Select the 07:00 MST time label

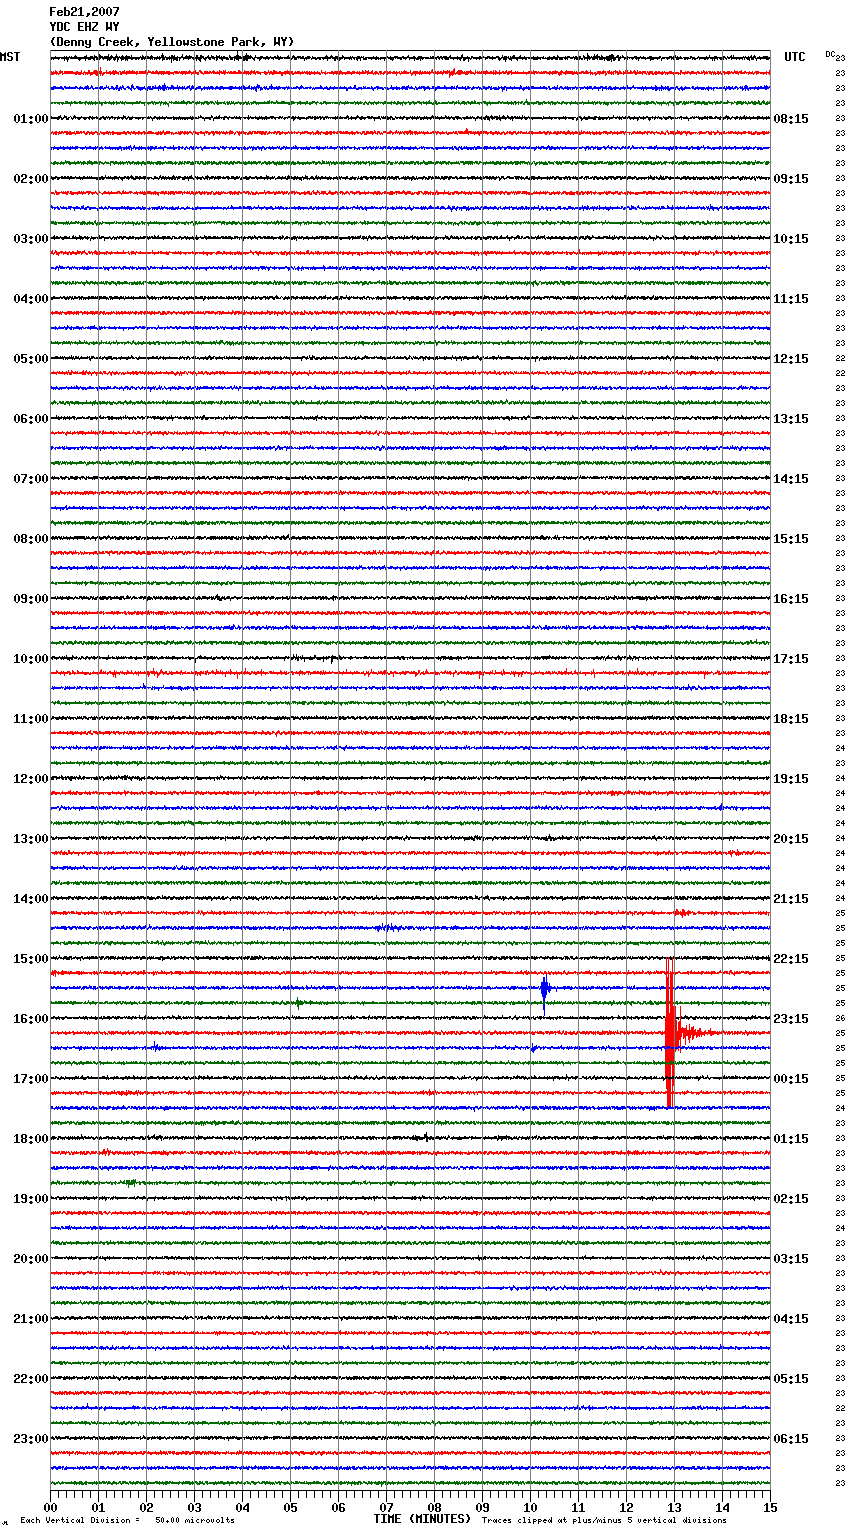30,479
